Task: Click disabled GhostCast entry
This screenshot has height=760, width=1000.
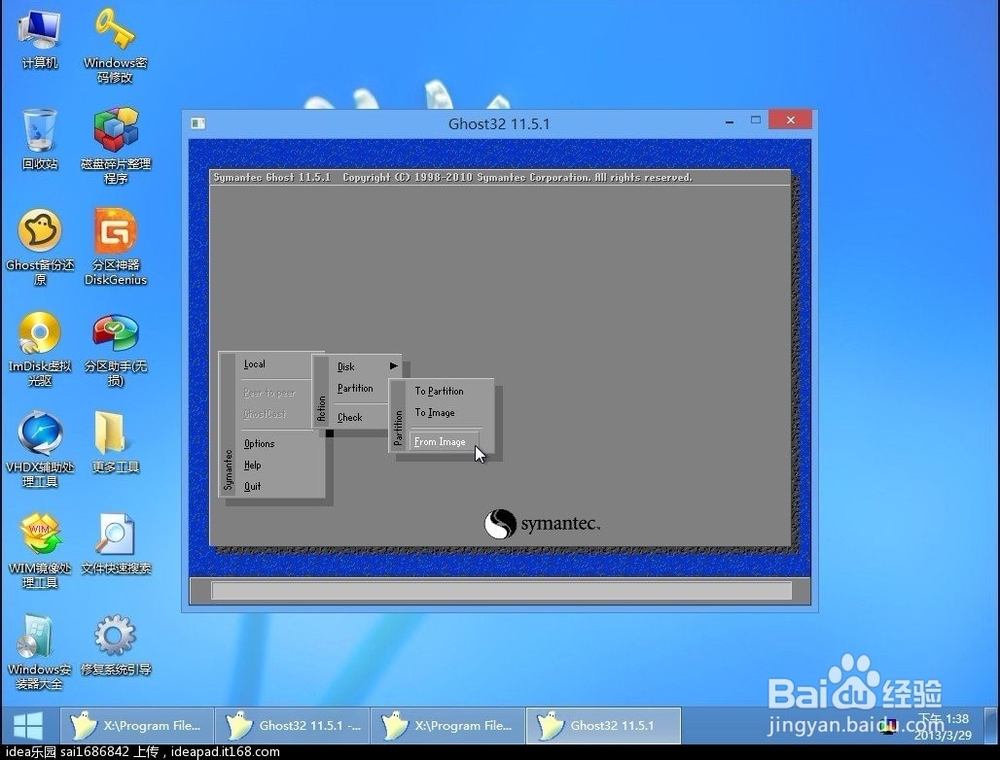Action: pyautogui.click(x=265, y=414)
